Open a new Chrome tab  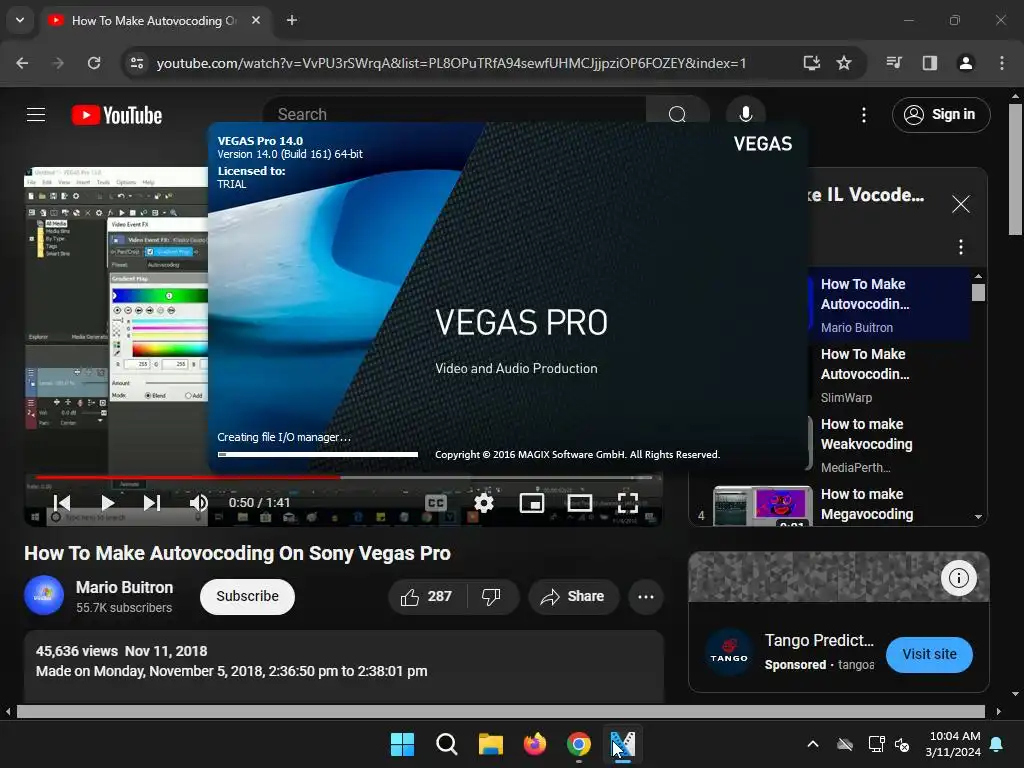tap(292, 20)
